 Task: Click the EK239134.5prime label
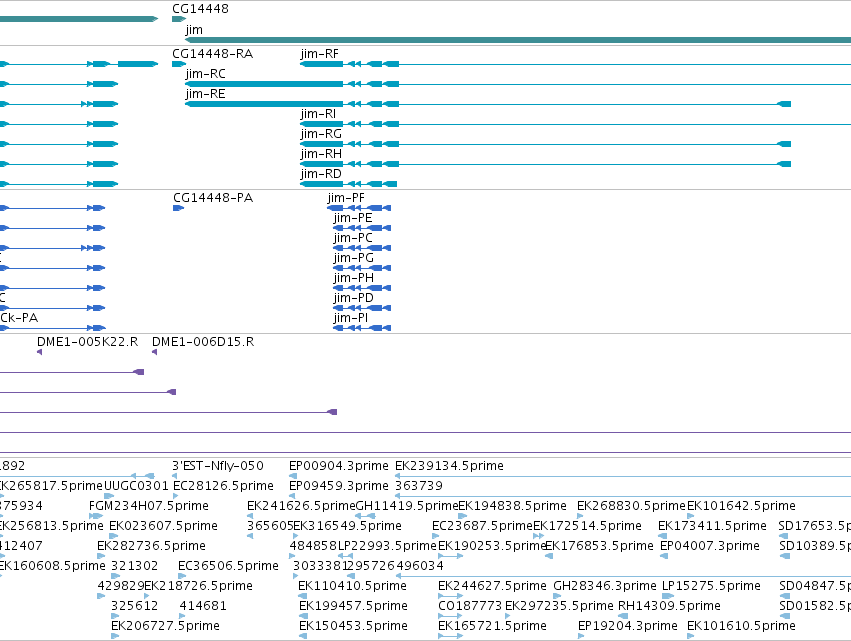click(449, 466)
